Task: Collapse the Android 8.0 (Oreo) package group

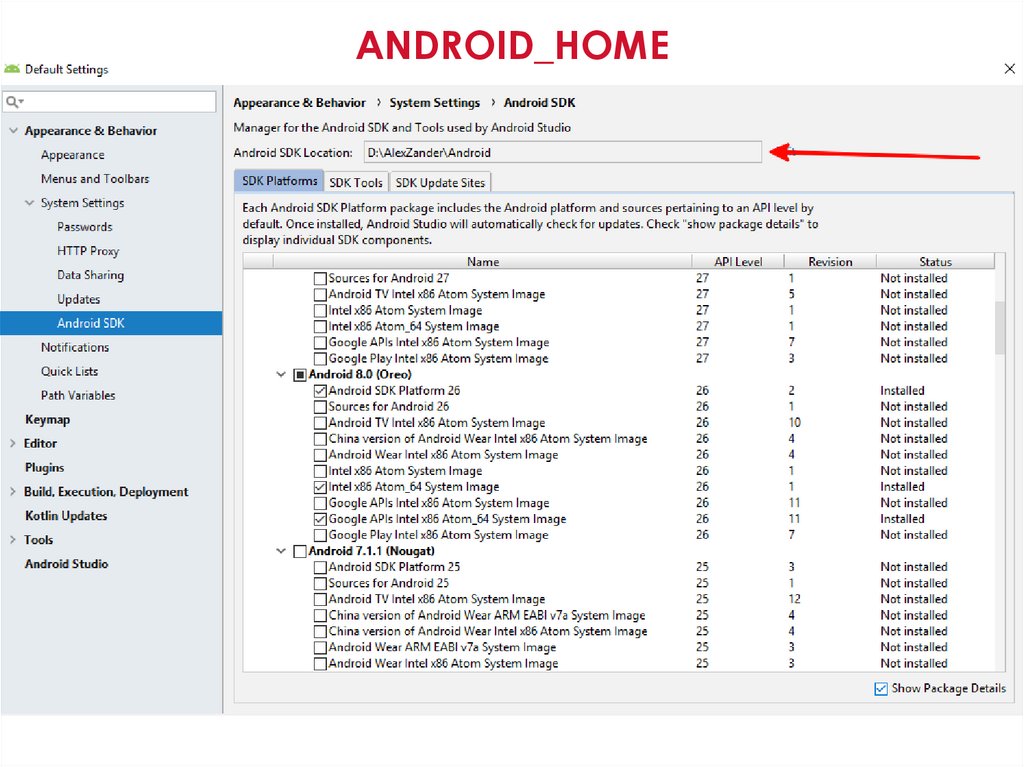Action: click(x=281, y=374)
